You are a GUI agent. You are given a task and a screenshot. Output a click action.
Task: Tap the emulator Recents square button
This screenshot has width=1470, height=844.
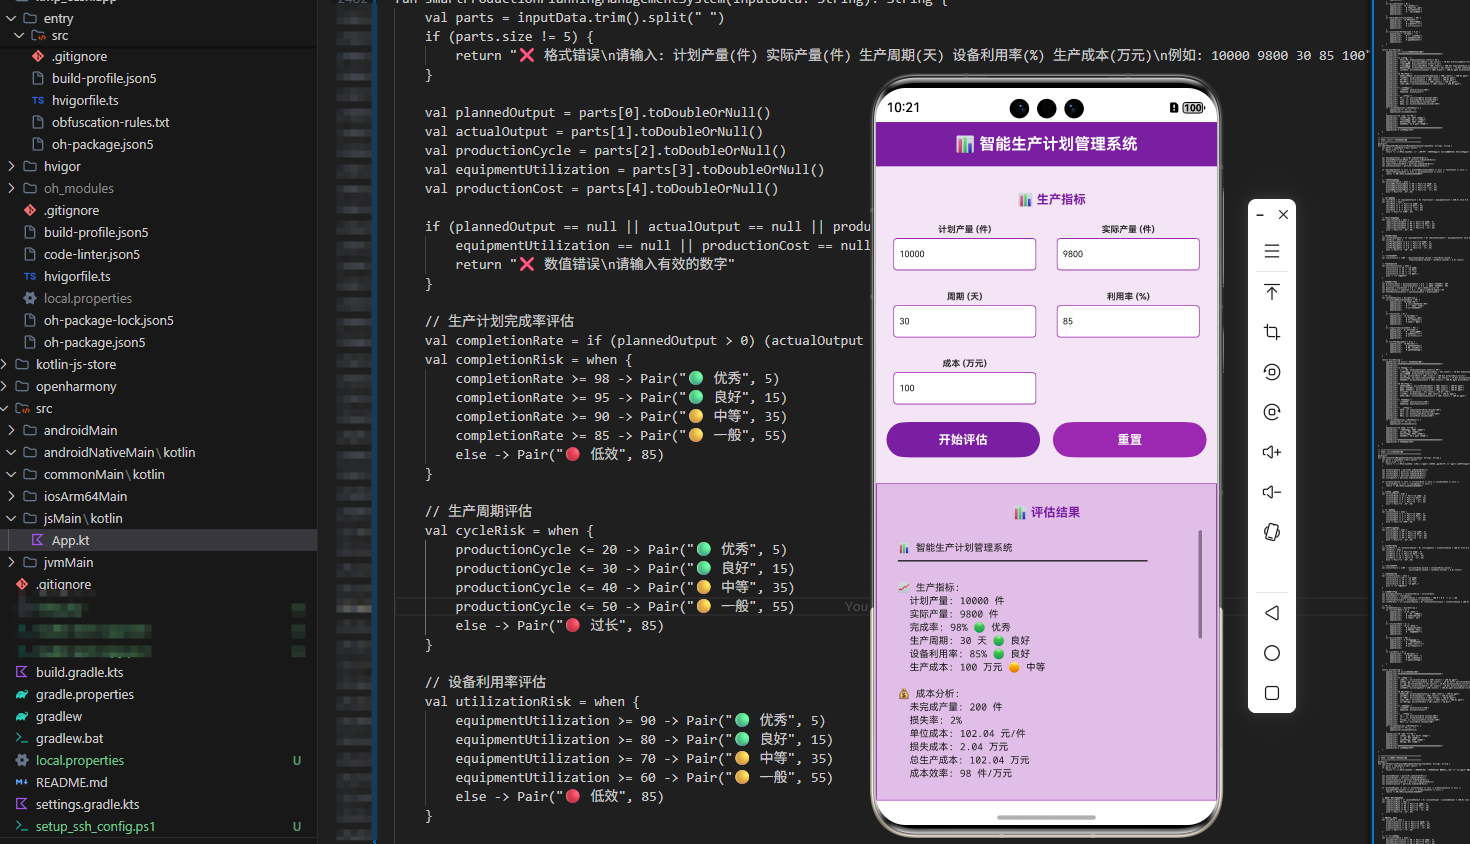click(1272, 693)
